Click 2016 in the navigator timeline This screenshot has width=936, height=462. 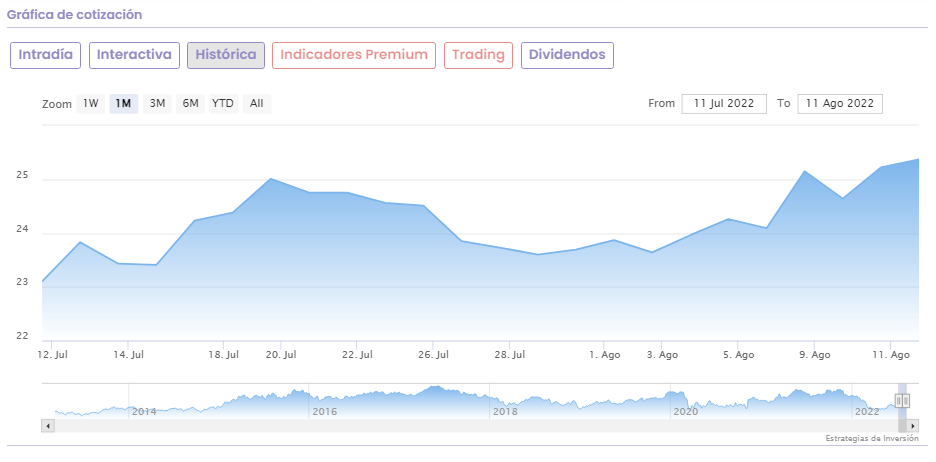pos(324,411)
